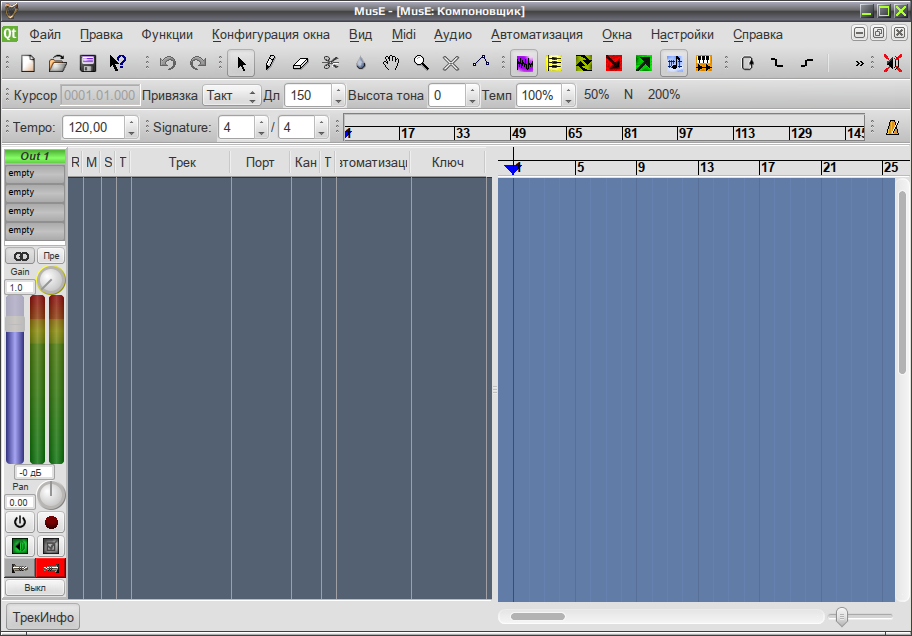
Task: Select the Eraser tool
Action: click(300, 63)
